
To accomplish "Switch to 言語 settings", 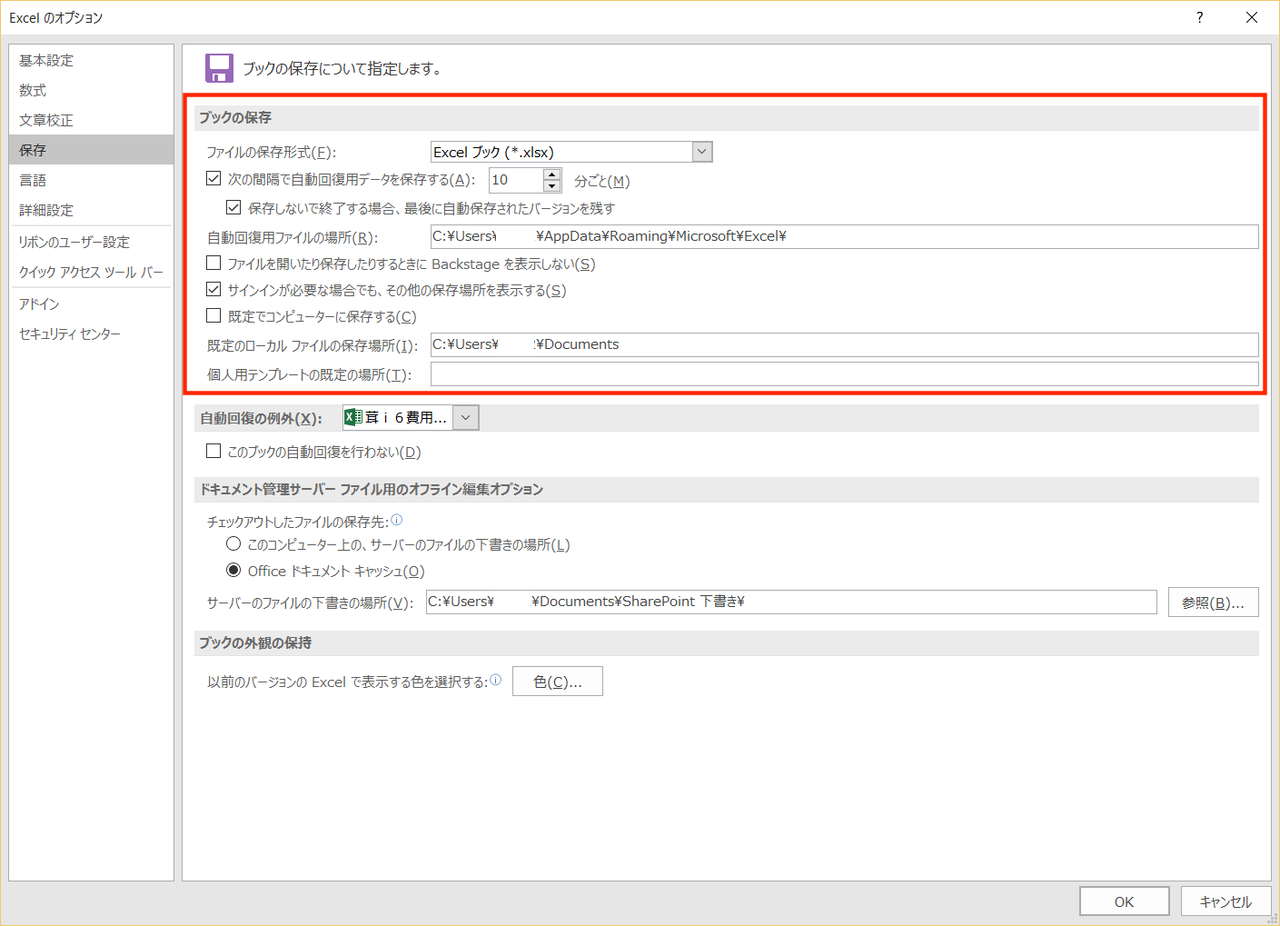I will [91, 181].
